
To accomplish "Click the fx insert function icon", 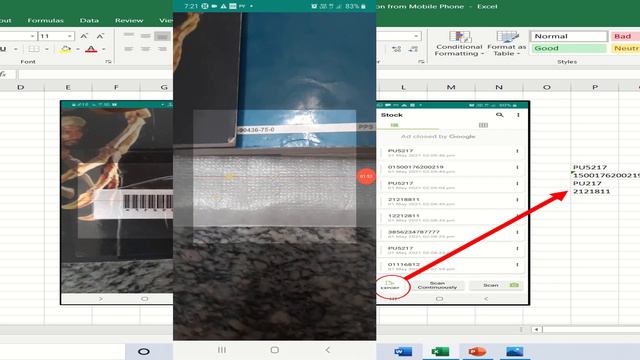I will (3, 74).
